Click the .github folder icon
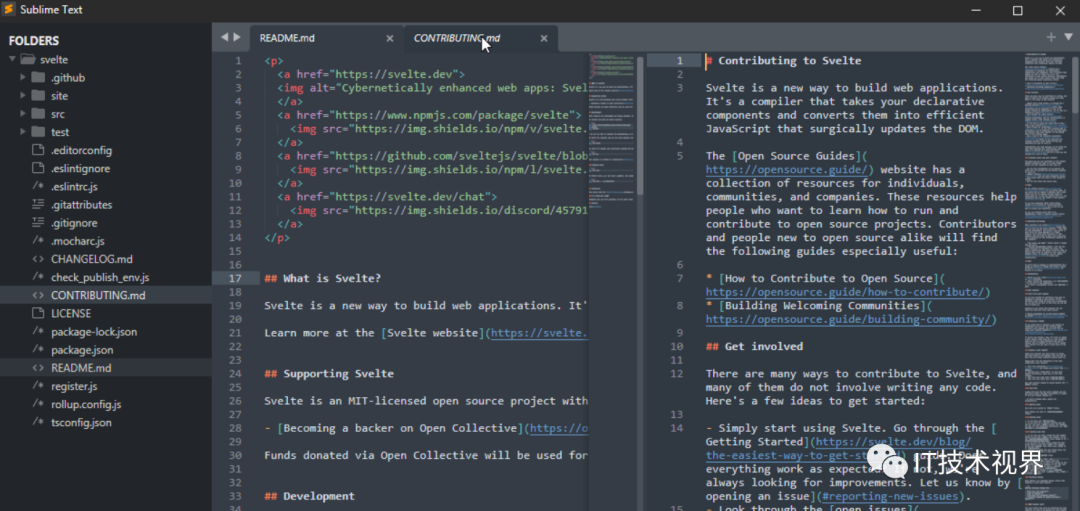Viewport: 1080px width, 511px height. 38,77
